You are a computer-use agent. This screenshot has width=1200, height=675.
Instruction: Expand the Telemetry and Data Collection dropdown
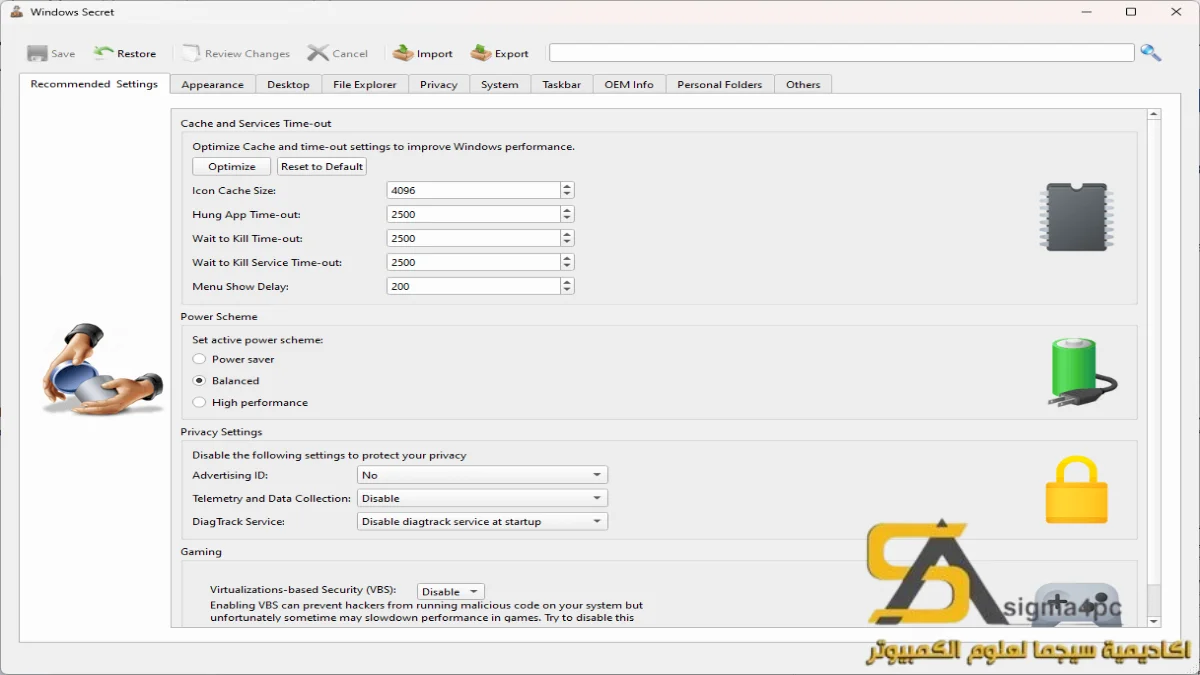(482, 498)
